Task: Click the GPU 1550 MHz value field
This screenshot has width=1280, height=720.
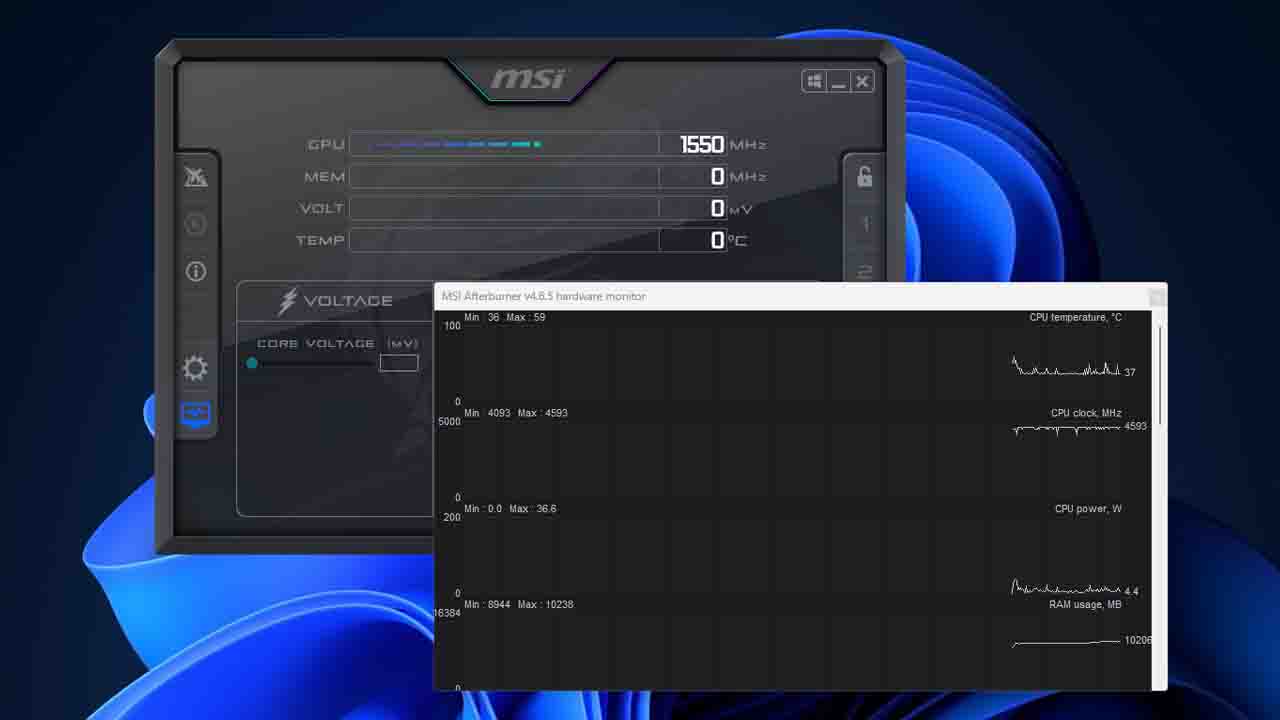Action: click(701, 143)
